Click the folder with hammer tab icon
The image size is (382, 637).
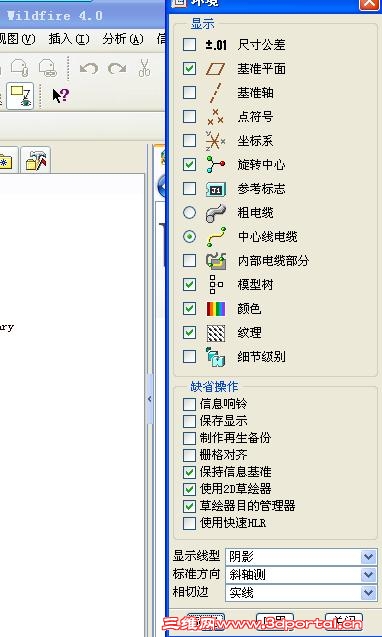[36, 160]
